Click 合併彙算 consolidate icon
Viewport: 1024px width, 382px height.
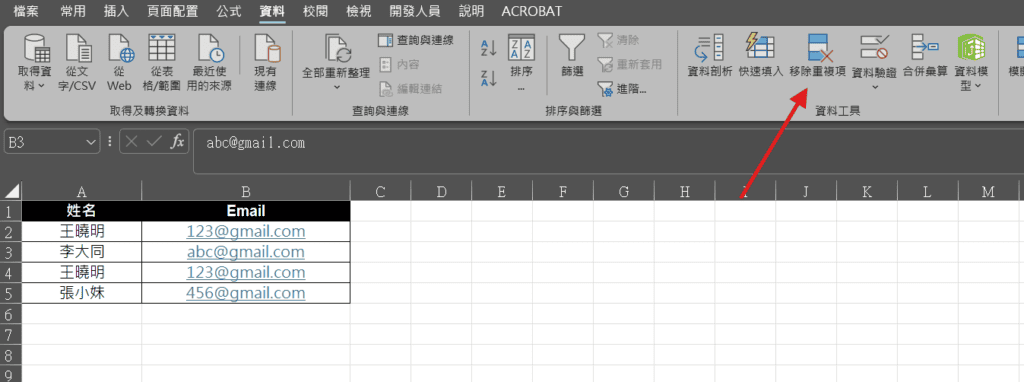[925, 48]
